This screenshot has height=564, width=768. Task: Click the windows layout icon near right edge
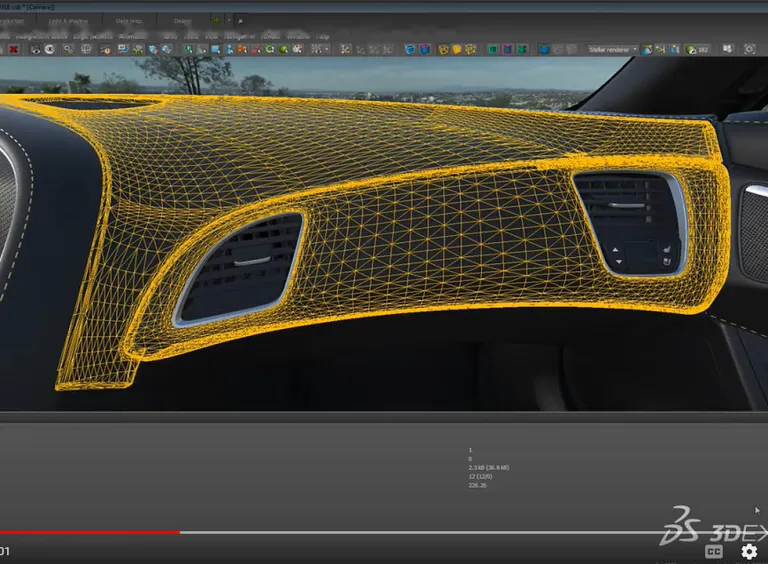[728, 49]
